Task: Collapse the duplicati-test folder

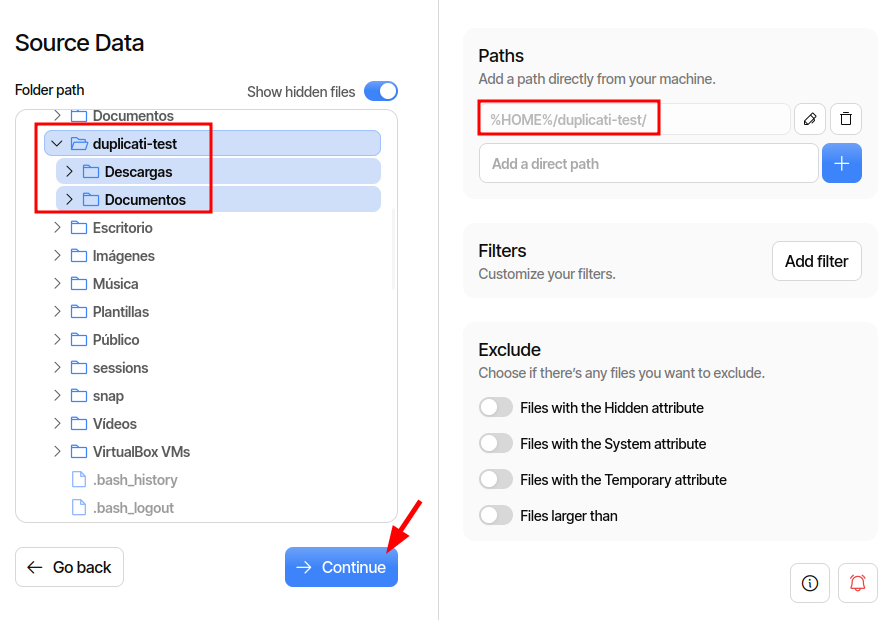Action: point(57,144)
